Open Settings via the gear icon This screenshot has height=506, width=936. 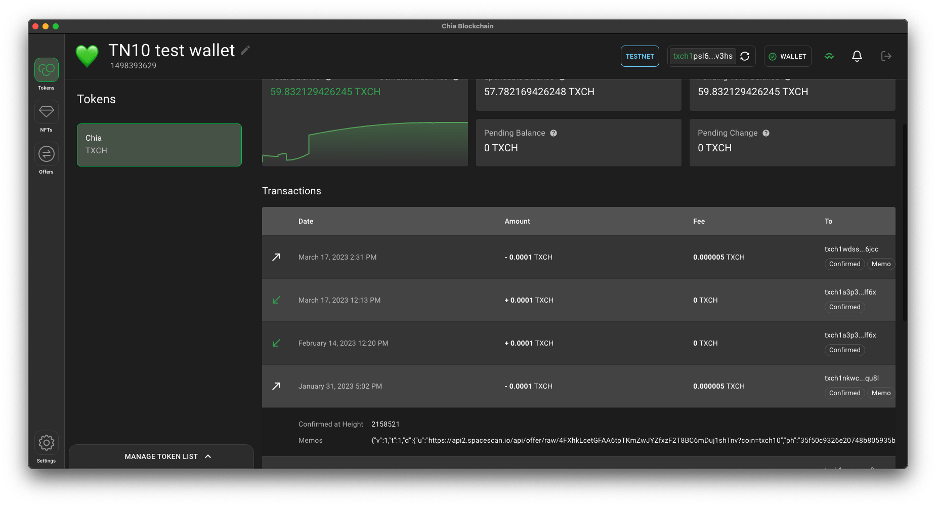click(46, 443)
